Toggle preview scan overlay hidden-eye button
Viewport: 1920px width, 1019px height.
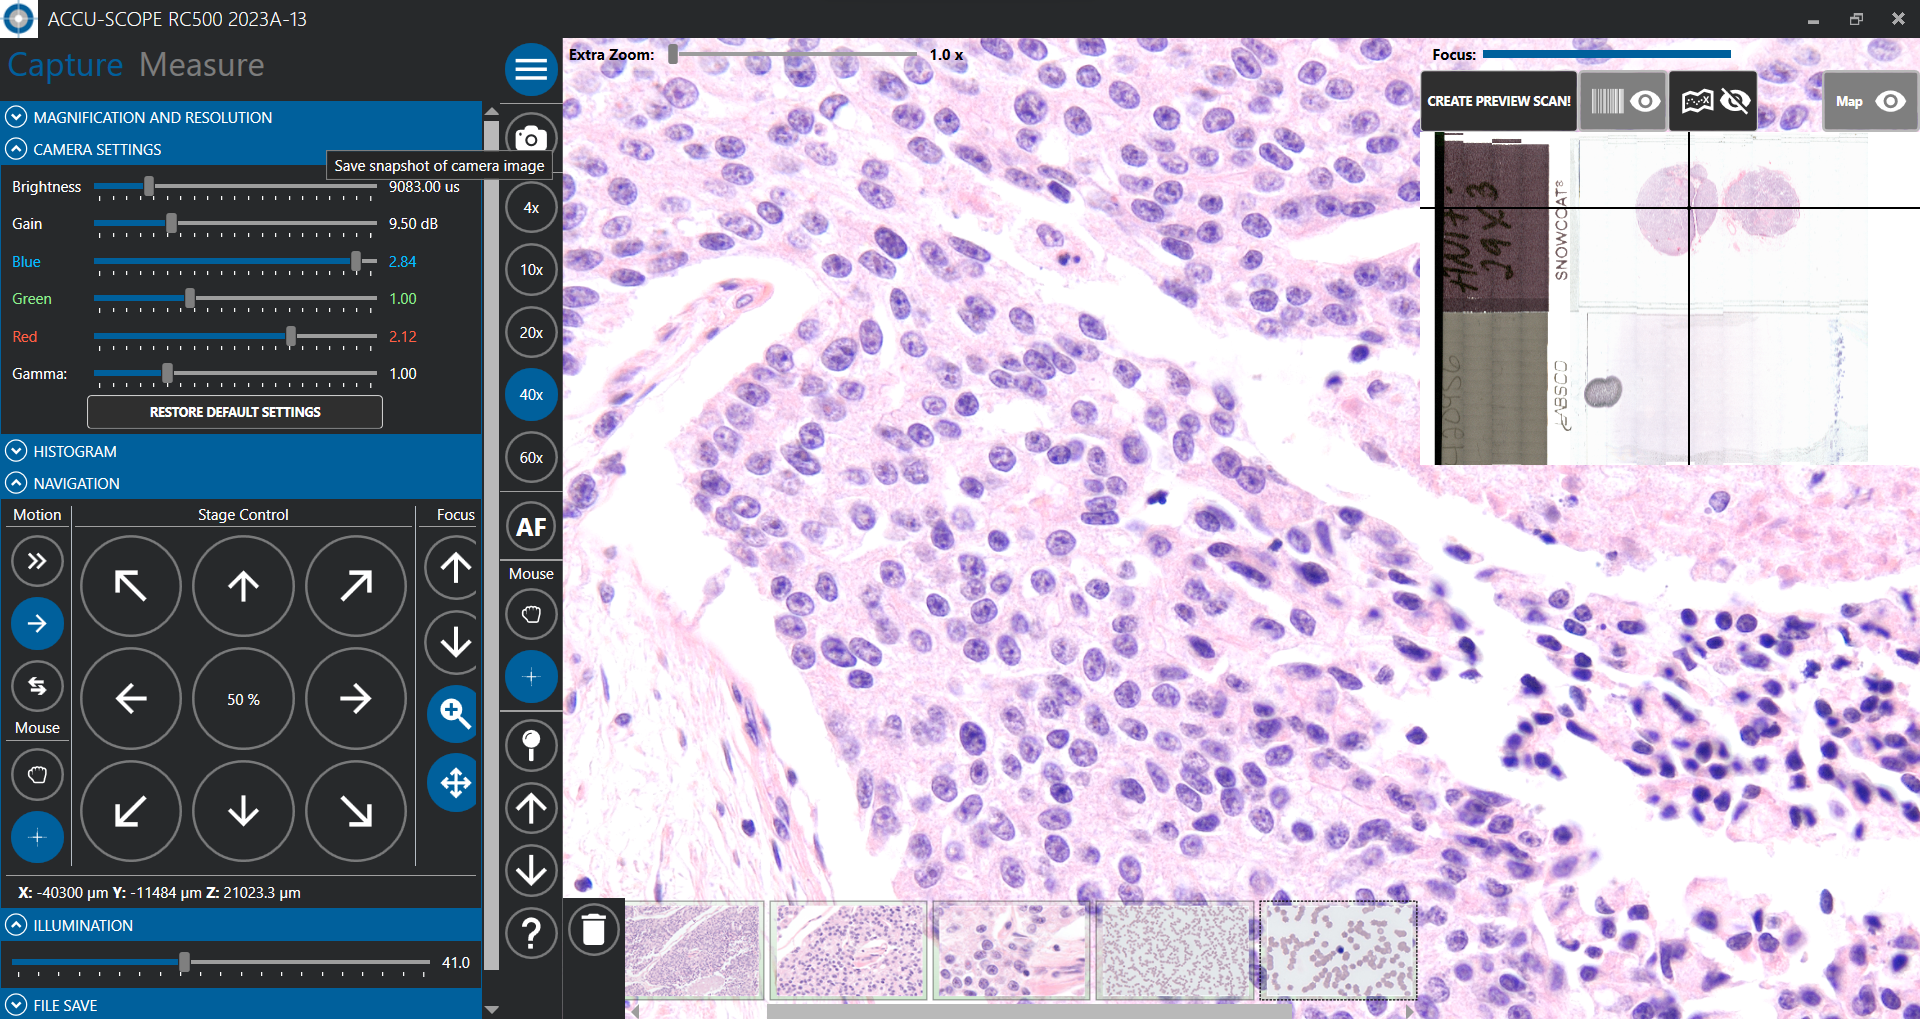point(1713,101)
